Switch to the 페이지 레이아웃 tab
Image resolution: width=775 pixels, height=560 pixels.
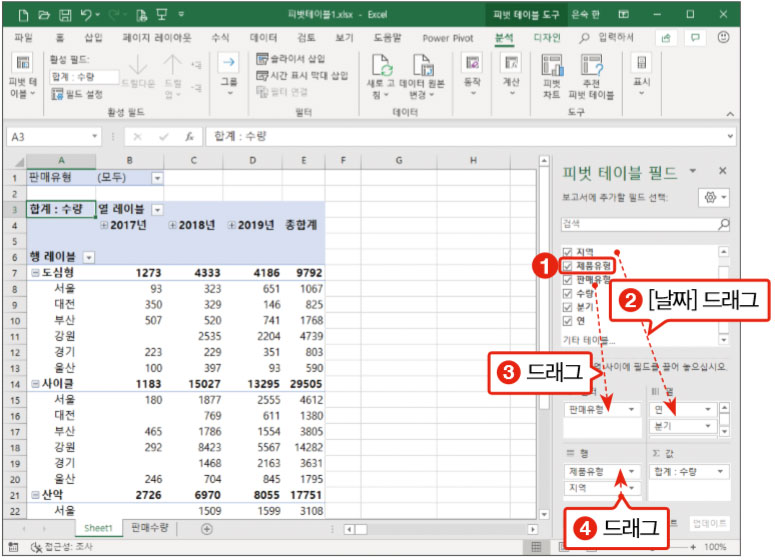(x=157, y=38)
